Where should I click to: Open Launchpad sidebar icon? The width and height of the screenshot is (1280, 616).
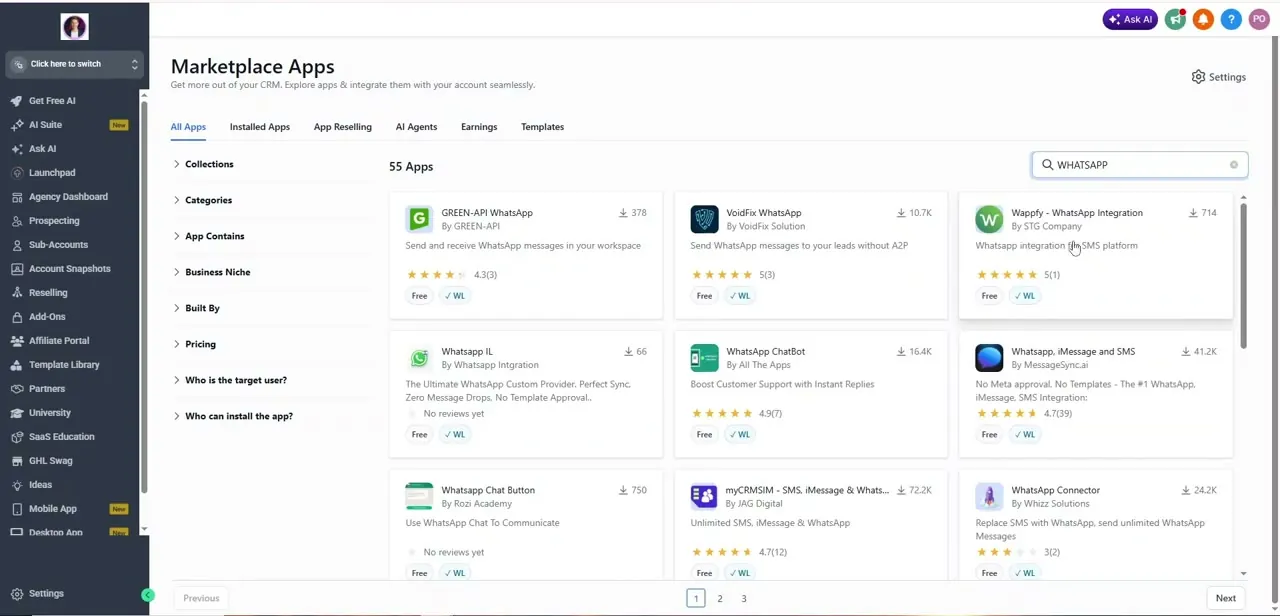click(17, 173)
